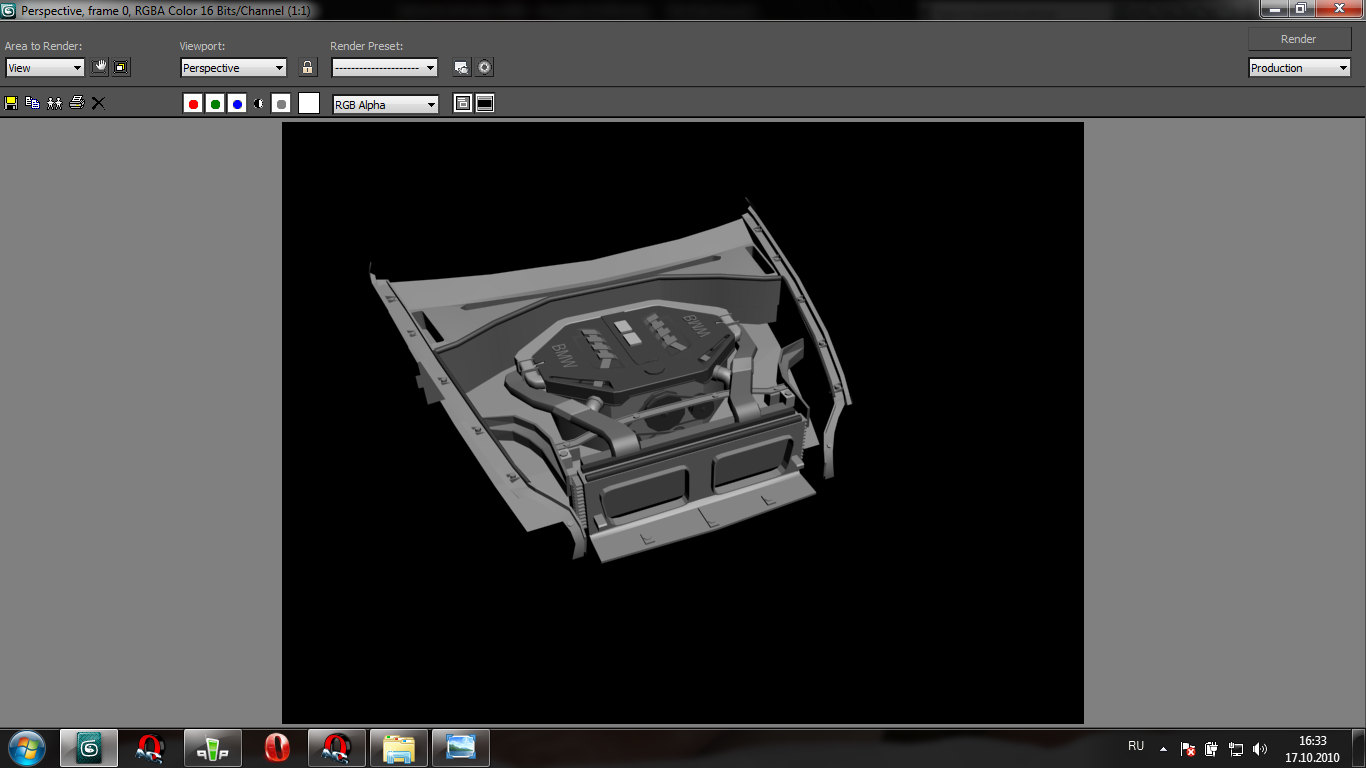Viewport: 1366px width, 768px height.
Task: Toggle the alpha channel display
Action: tap(259, 104)
